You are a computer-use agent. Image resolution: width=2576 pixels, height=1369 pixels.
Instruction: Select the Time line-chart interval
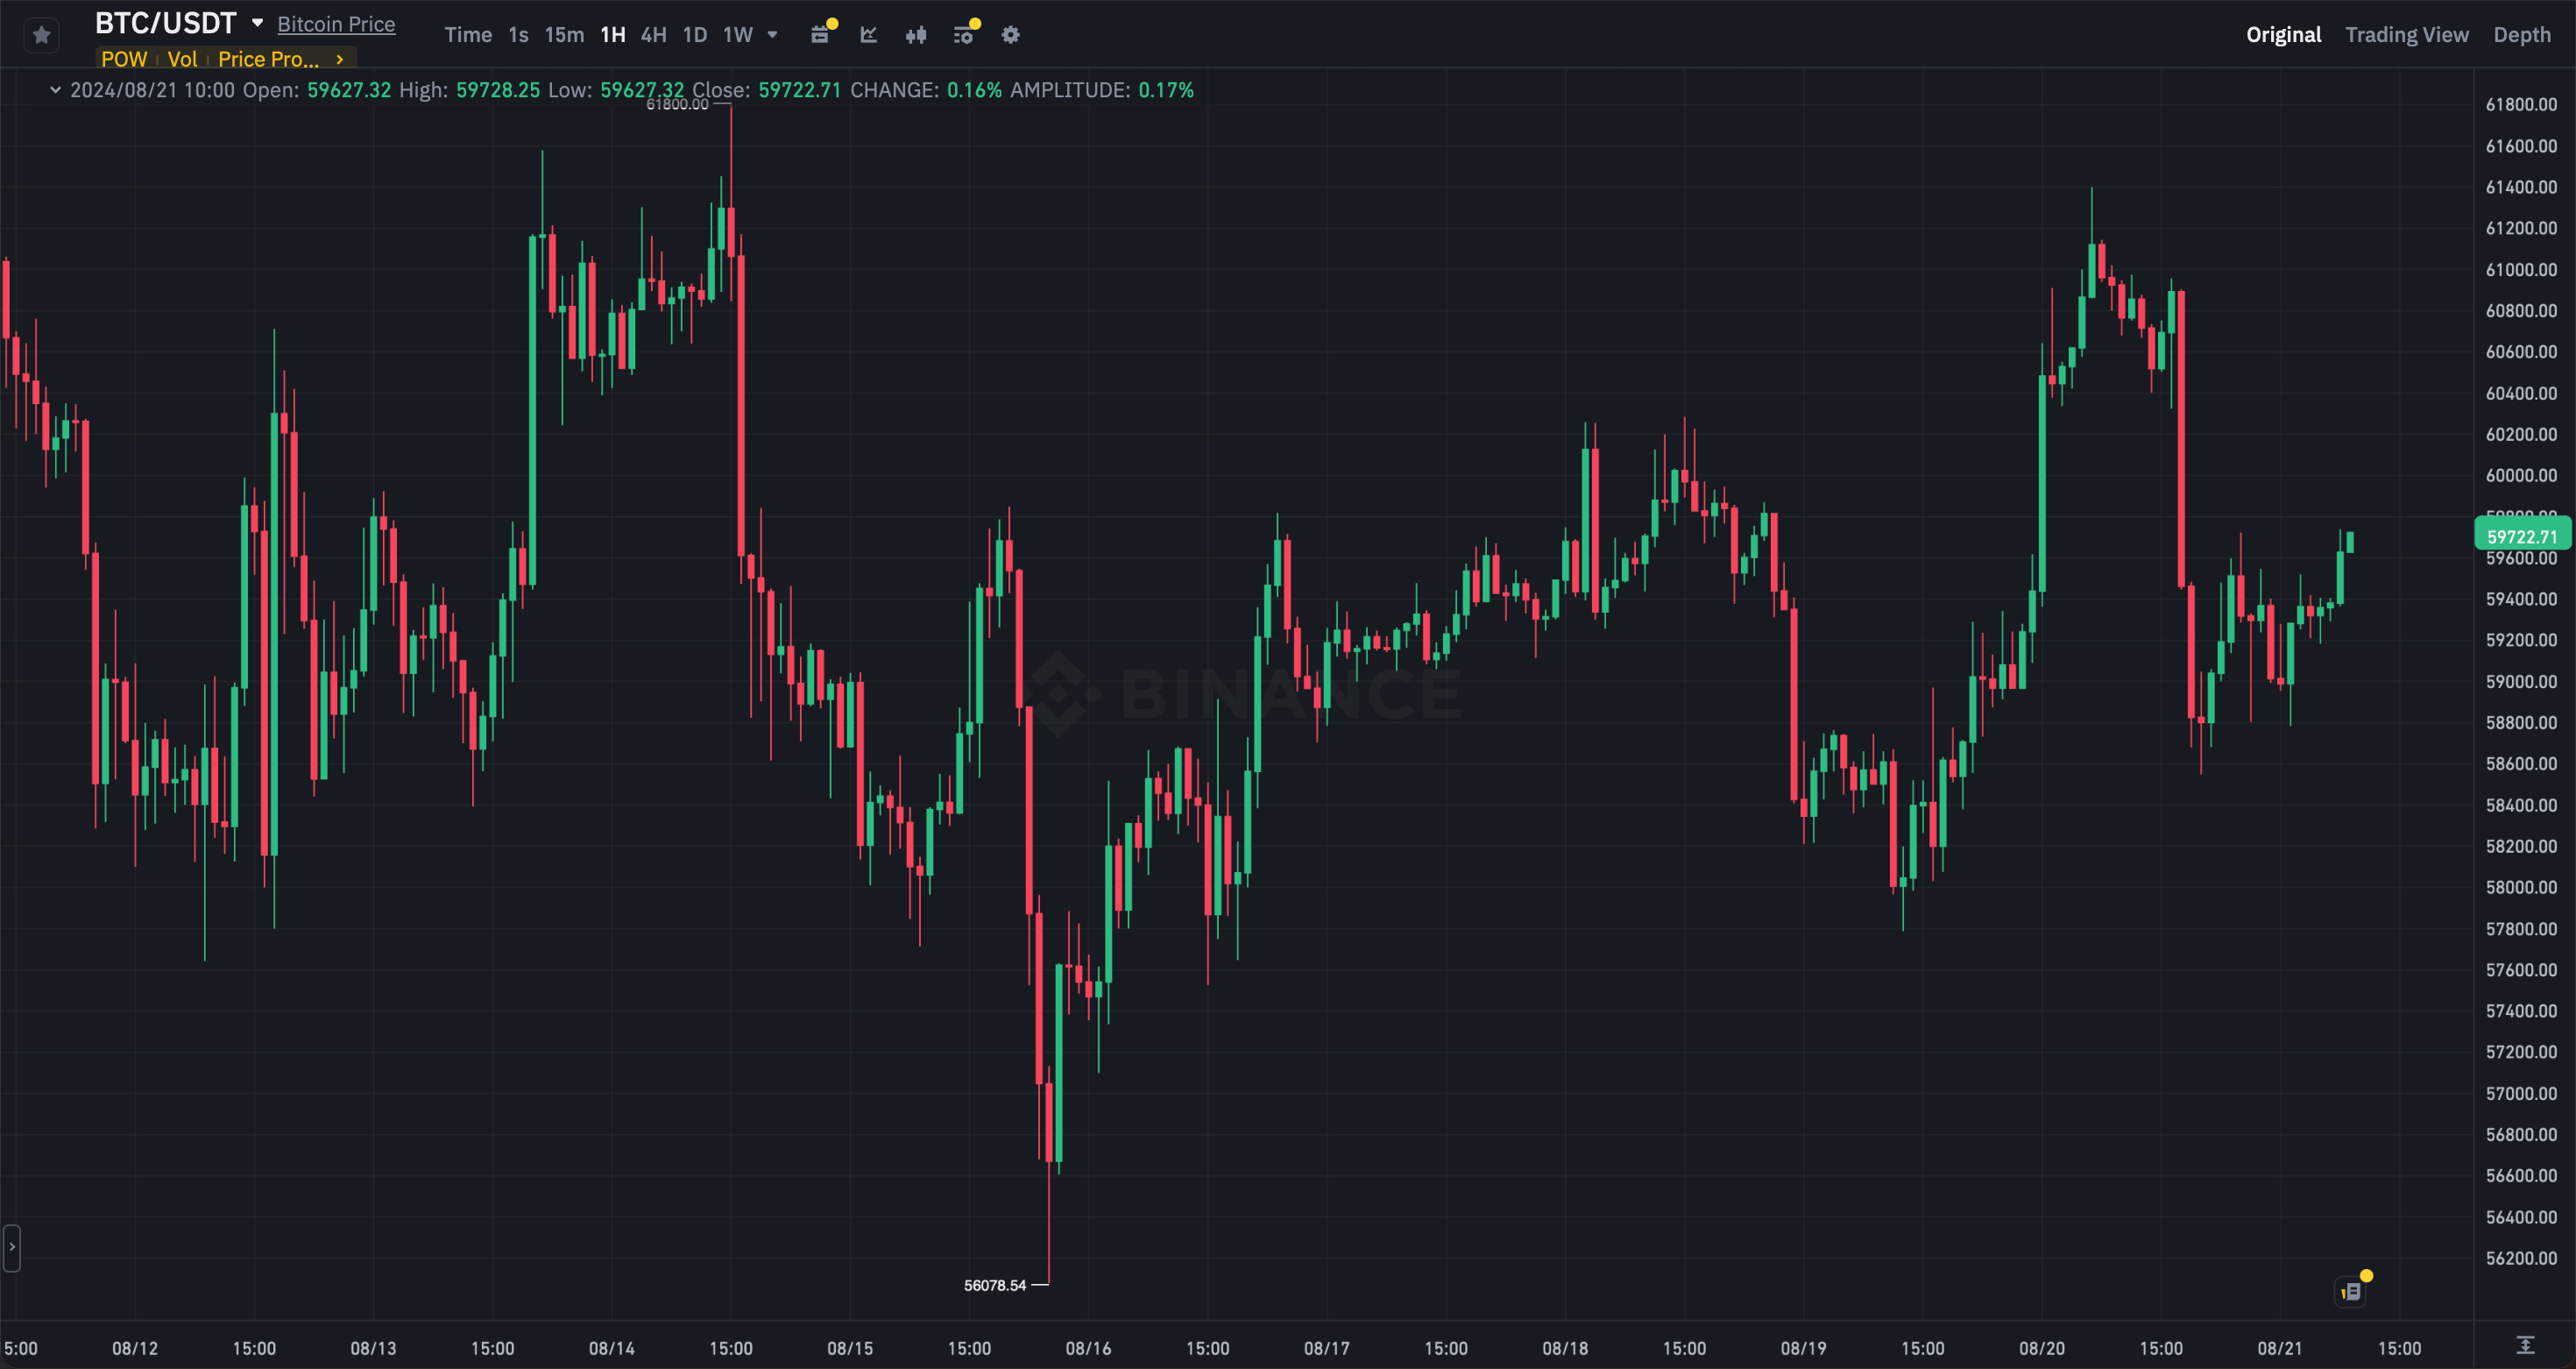(x=468, y=34)
